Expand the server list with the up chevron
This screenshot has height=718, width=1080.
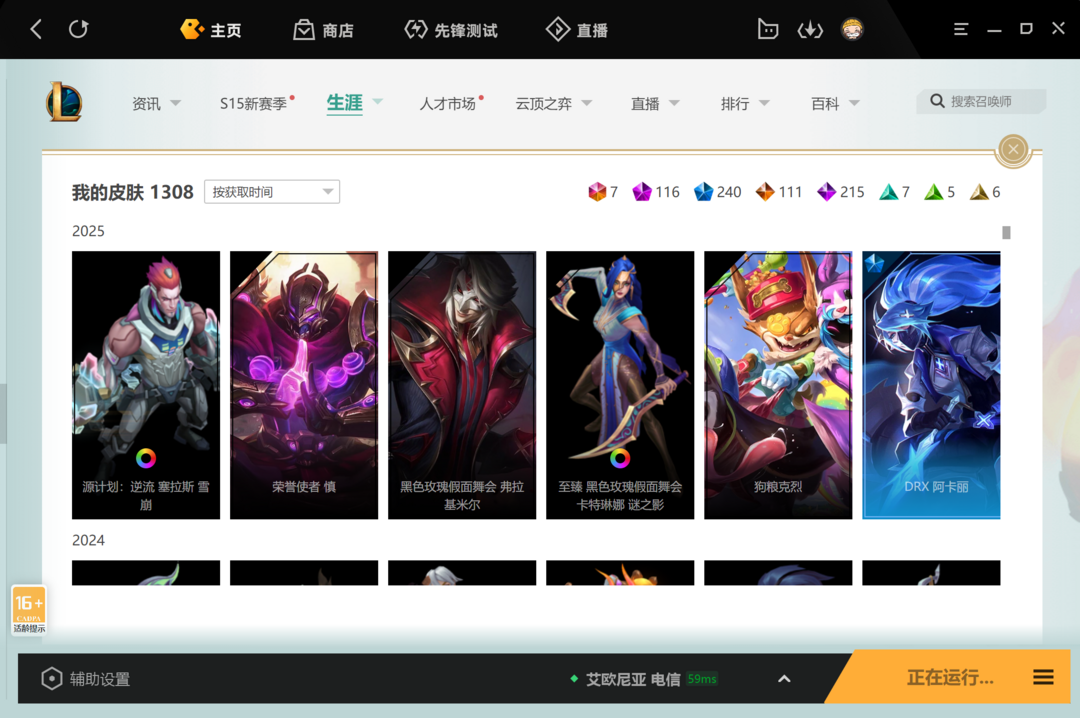click(x=784, y=679)
